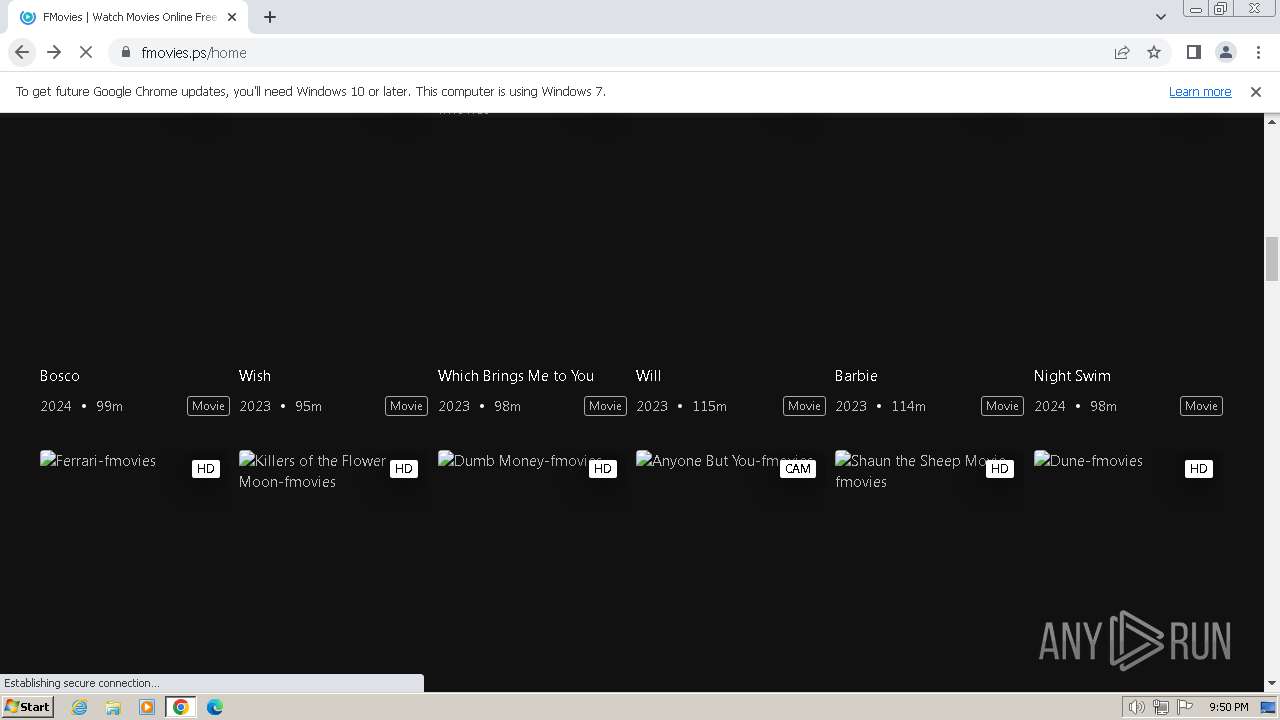Open the Learn more link

click(1200, 91)
